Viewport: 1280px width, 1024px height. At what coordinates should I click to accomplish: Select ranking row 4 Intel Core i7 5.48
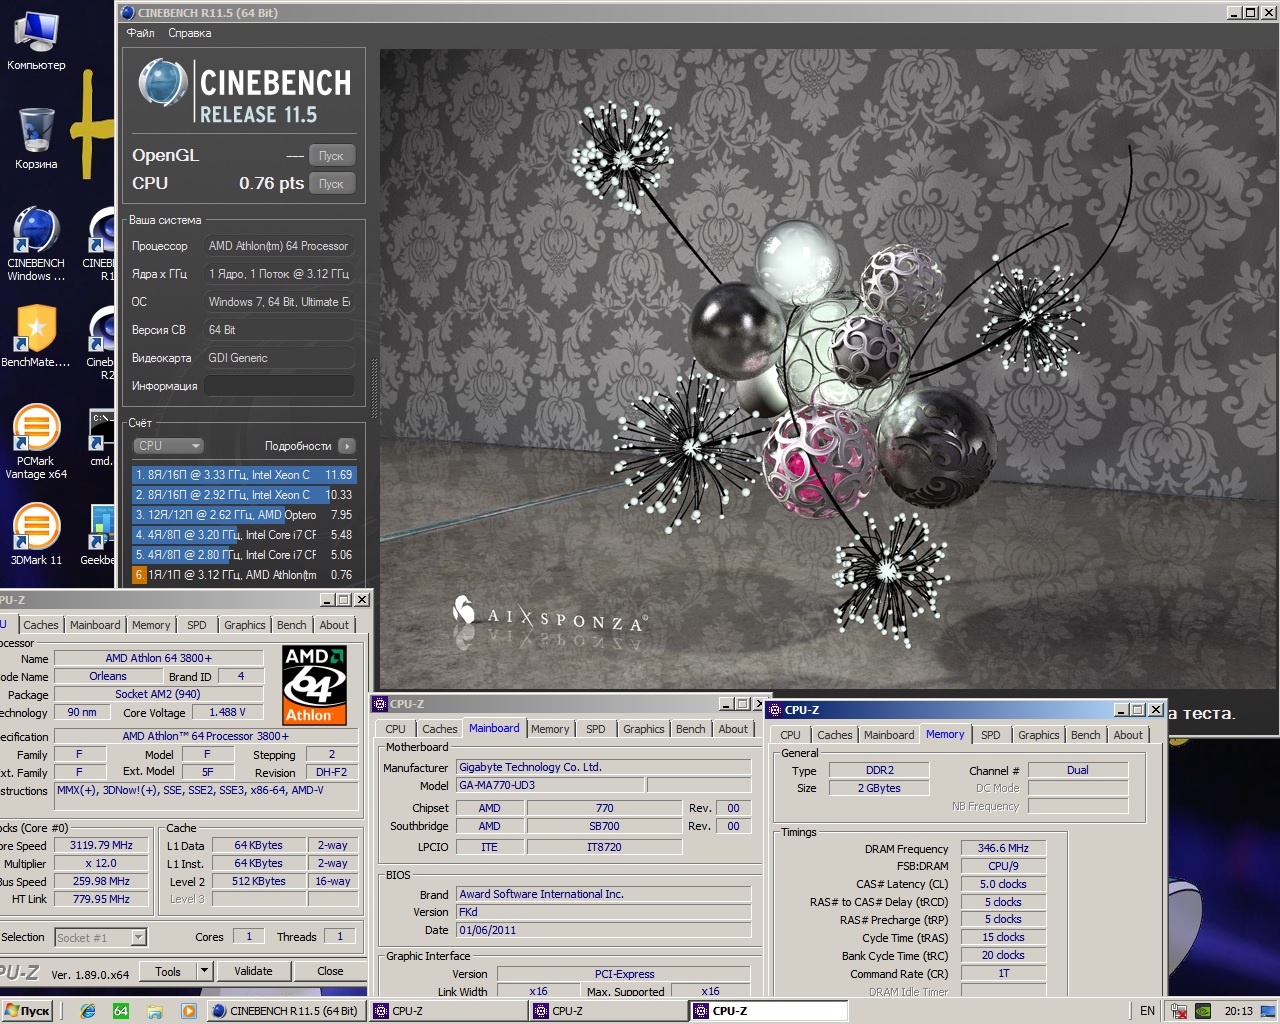[244, 535]
